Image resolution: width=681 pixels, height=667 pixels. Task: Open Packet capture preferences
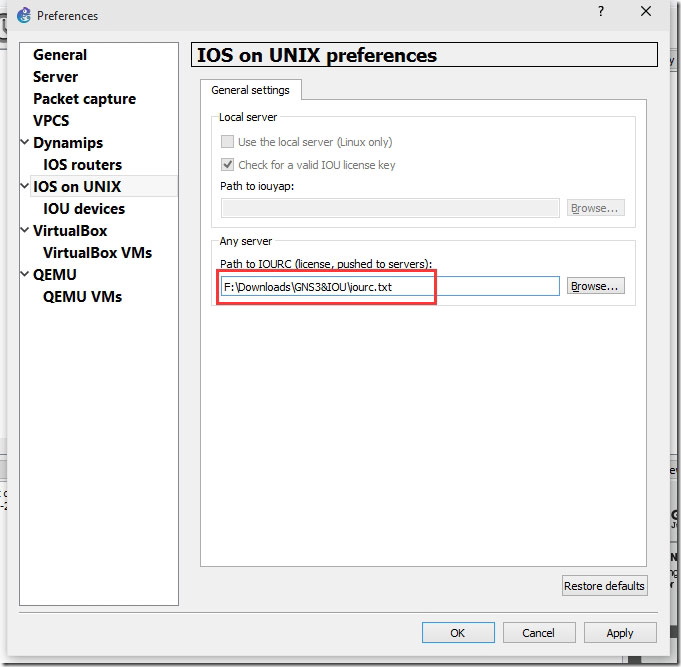[x=84, y=99]
